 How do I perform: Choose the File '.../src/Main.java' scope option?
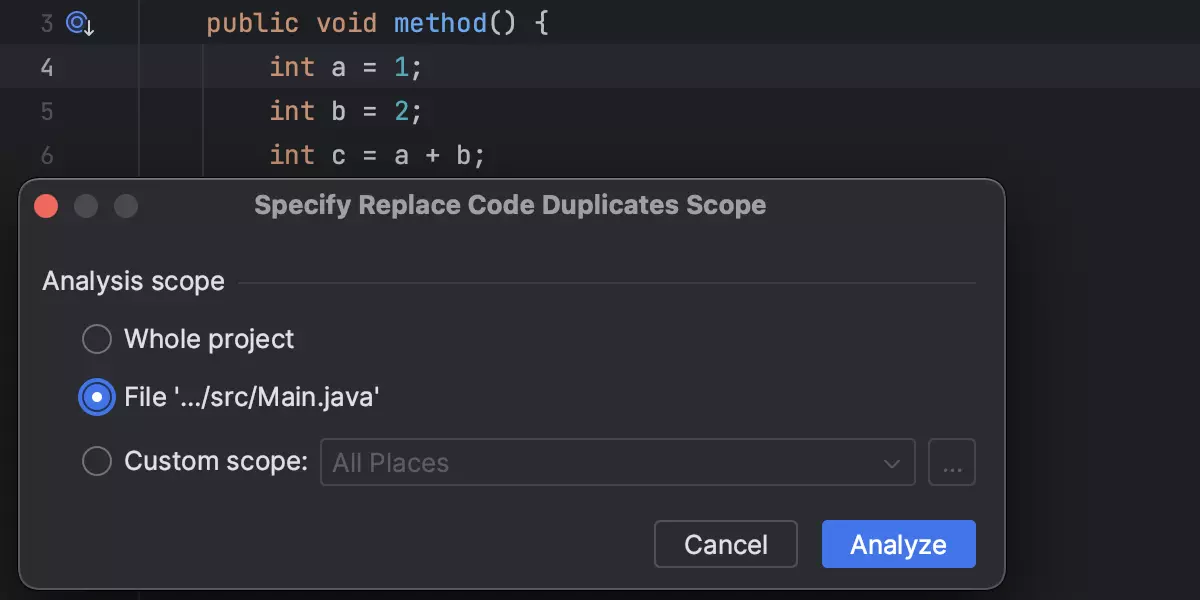tap(97, 398)
